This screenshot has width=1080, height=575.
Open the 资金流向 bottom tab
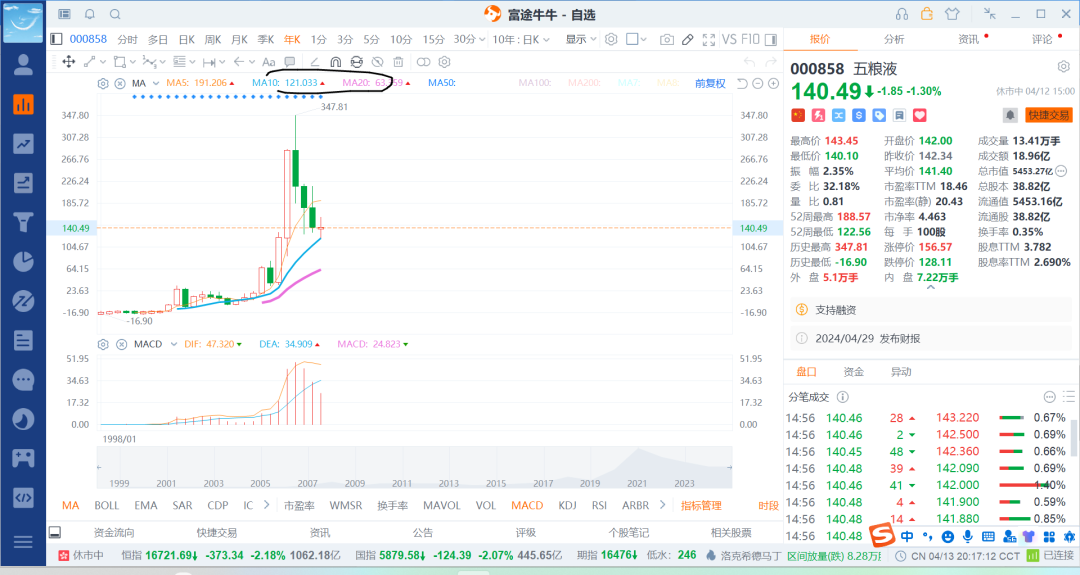click(114, 533)
